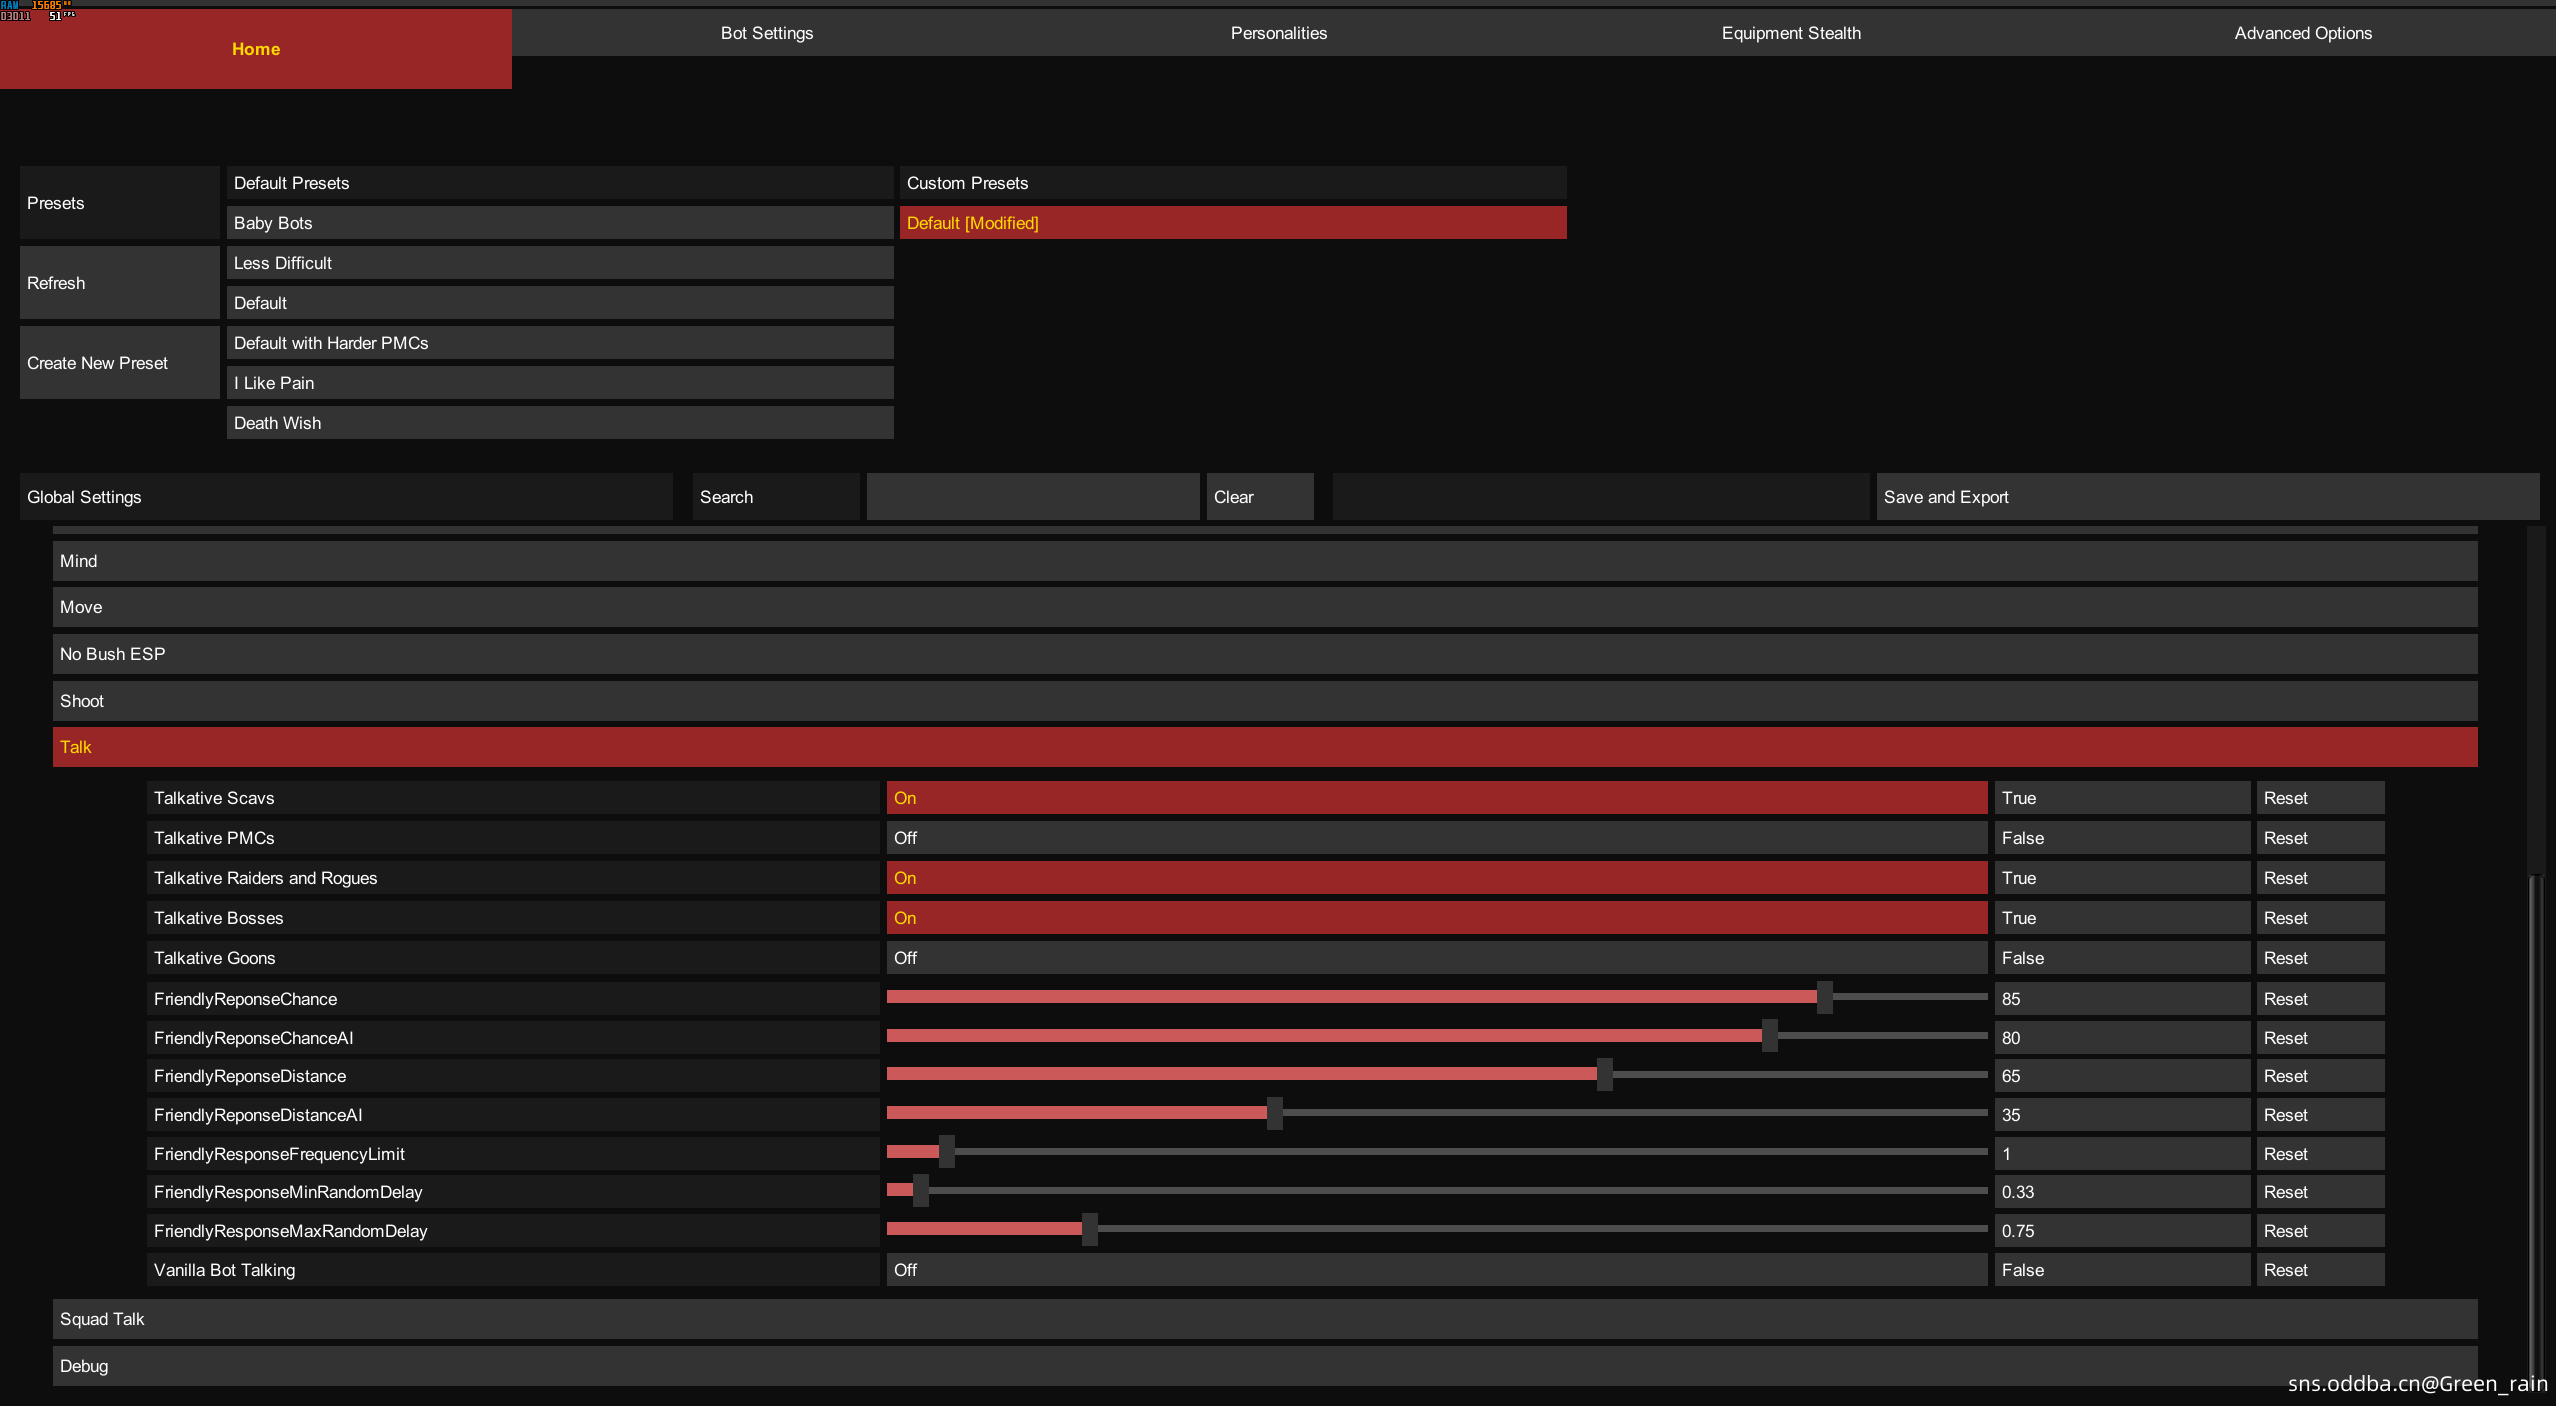Expand the Squad Talk section

click(1264, 1319)
